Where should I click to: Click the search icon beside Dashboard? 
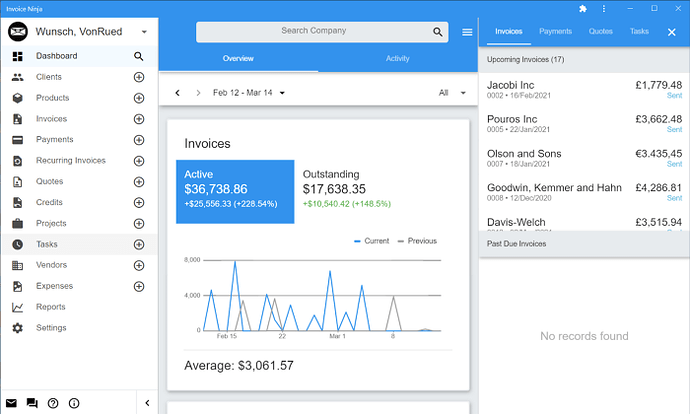click(139, 57)
